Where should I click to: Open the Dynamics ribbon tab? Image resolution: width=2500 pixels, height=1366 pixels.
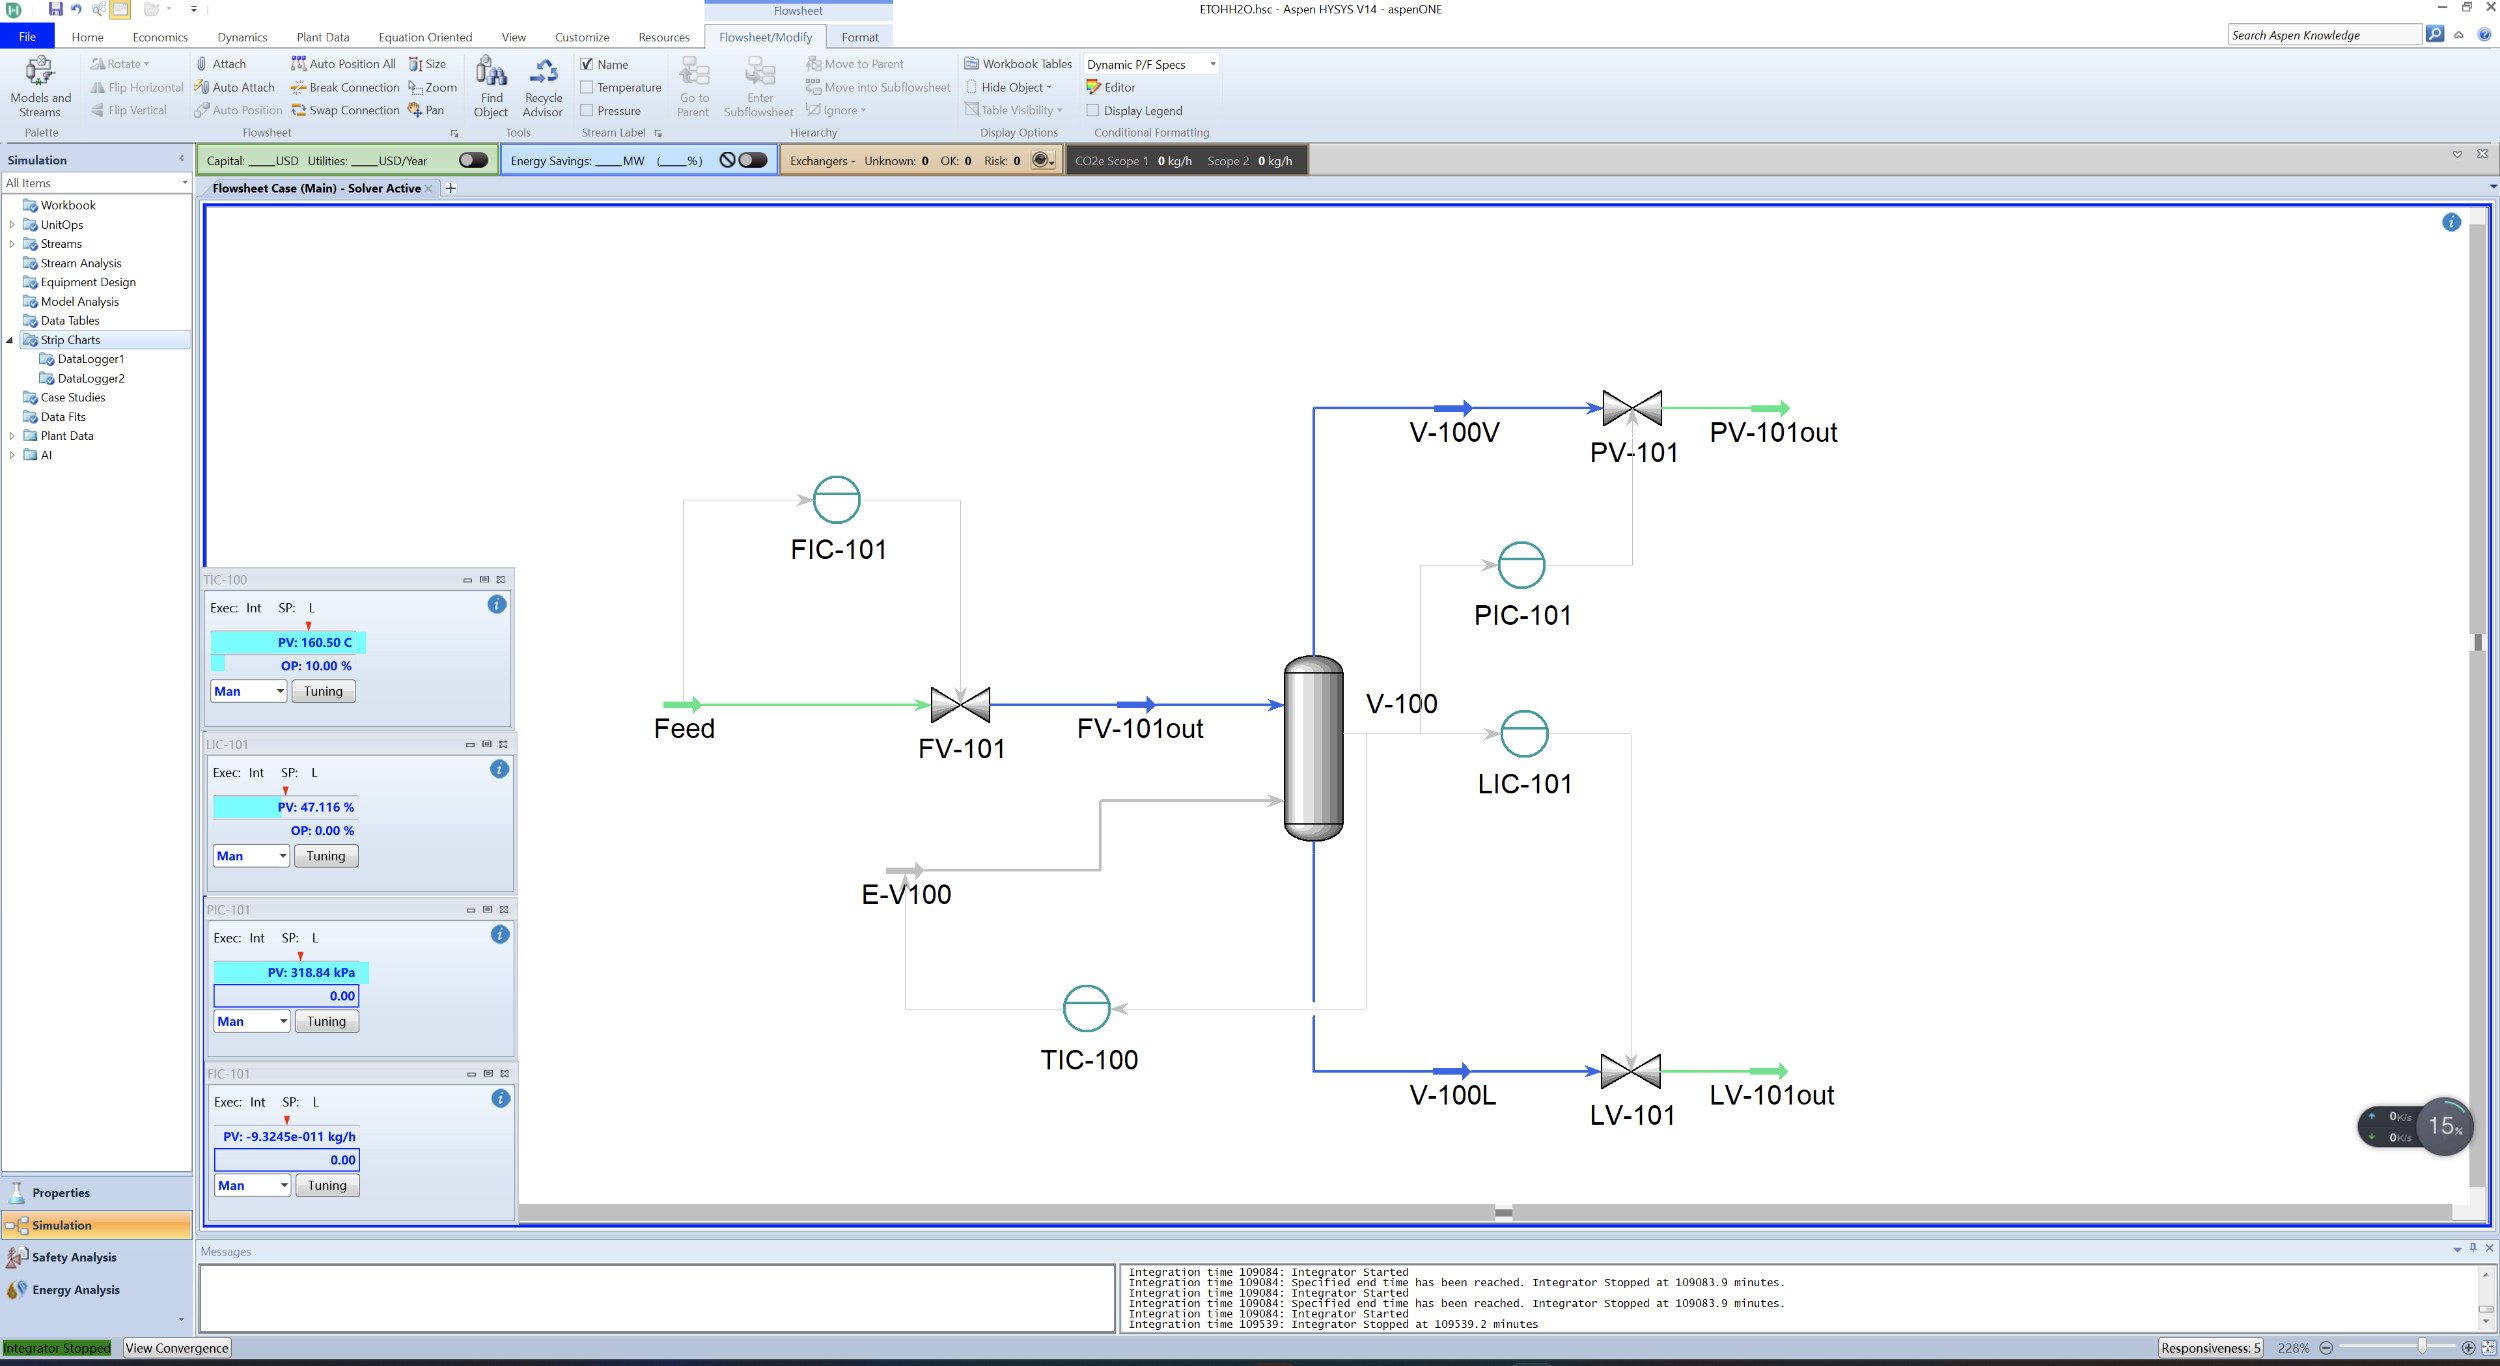pyautogui.click(x=242, y=38)
